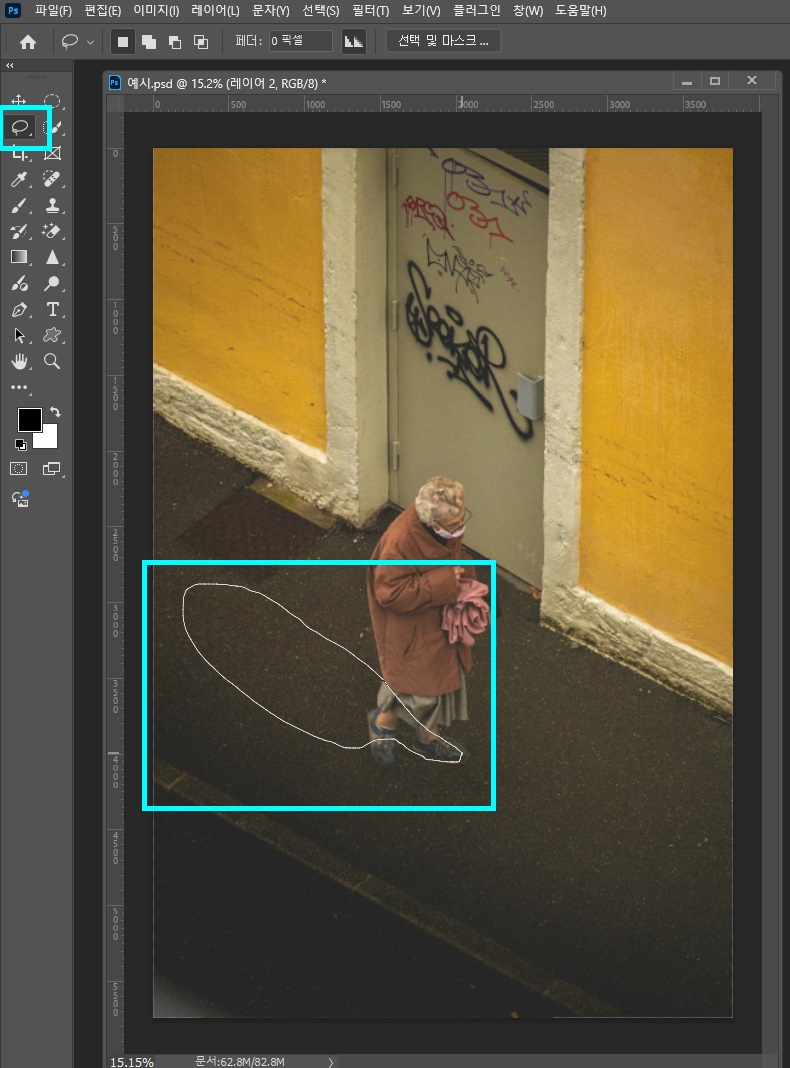This screenshot has height=1068, width=790.
Task: Open the Edit Toolbar three-dots menu
Action: [x=19, y=388]
